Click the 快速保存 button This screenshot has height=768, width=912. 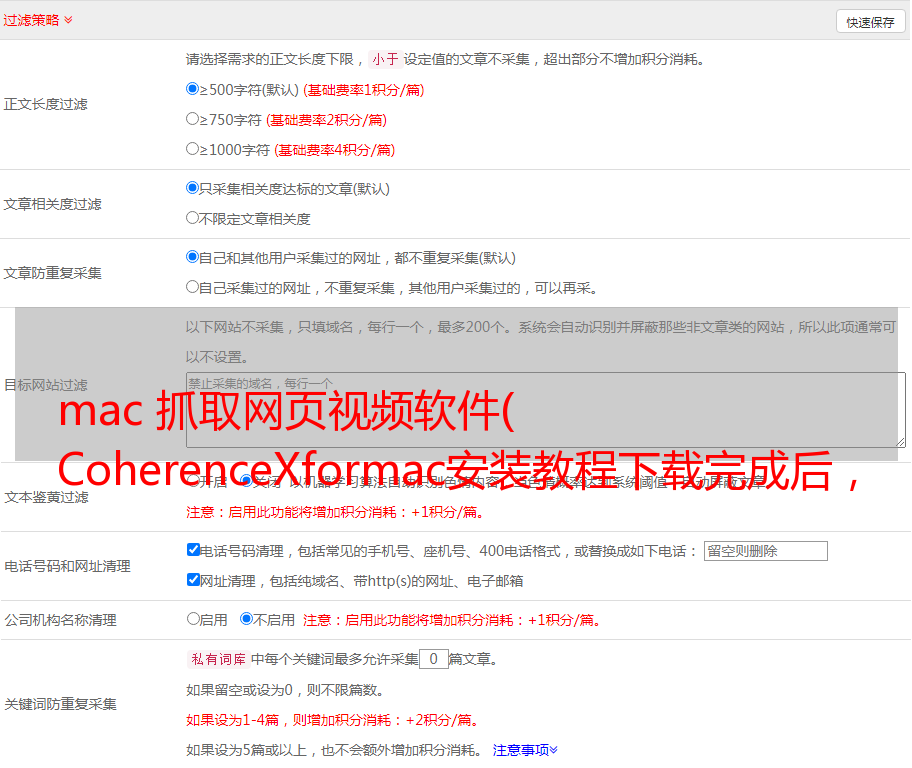[870, 22]
